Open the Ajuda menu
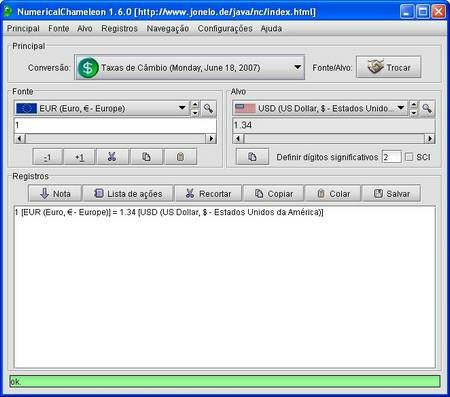 pyautogui.click(x=271, y=29)
